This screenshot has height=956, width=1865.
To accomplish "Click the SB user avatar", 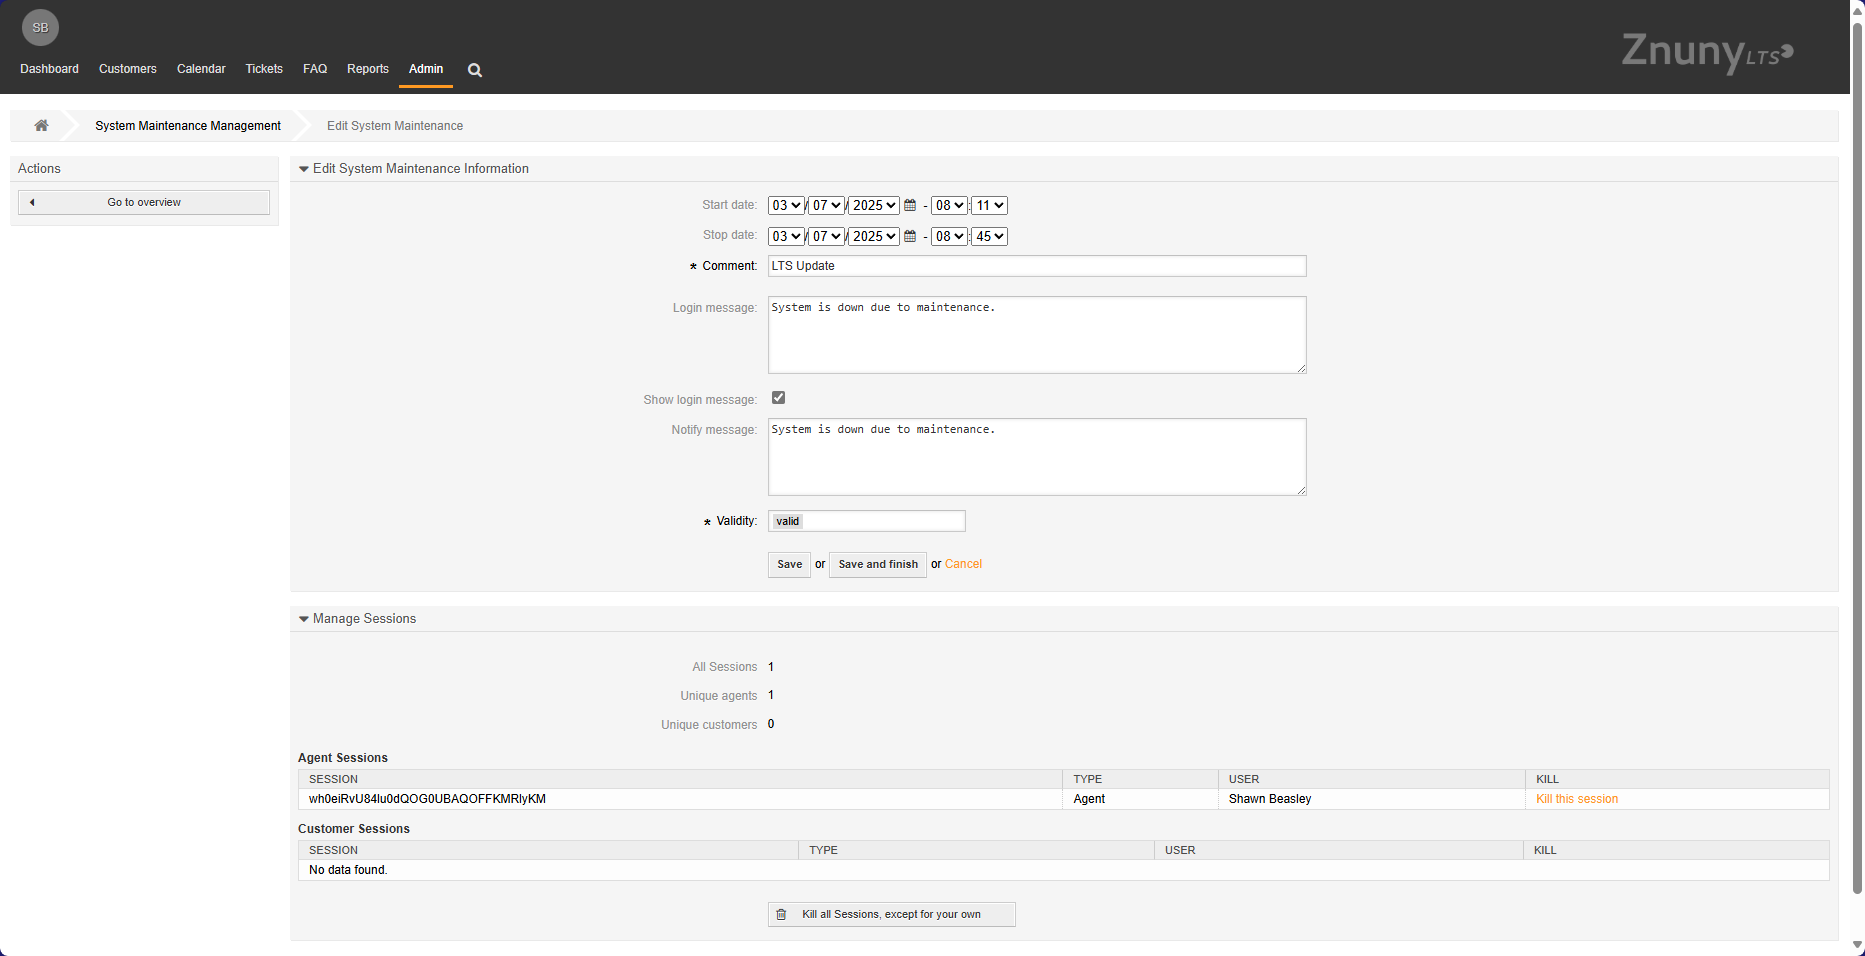I will pos(40,28).
